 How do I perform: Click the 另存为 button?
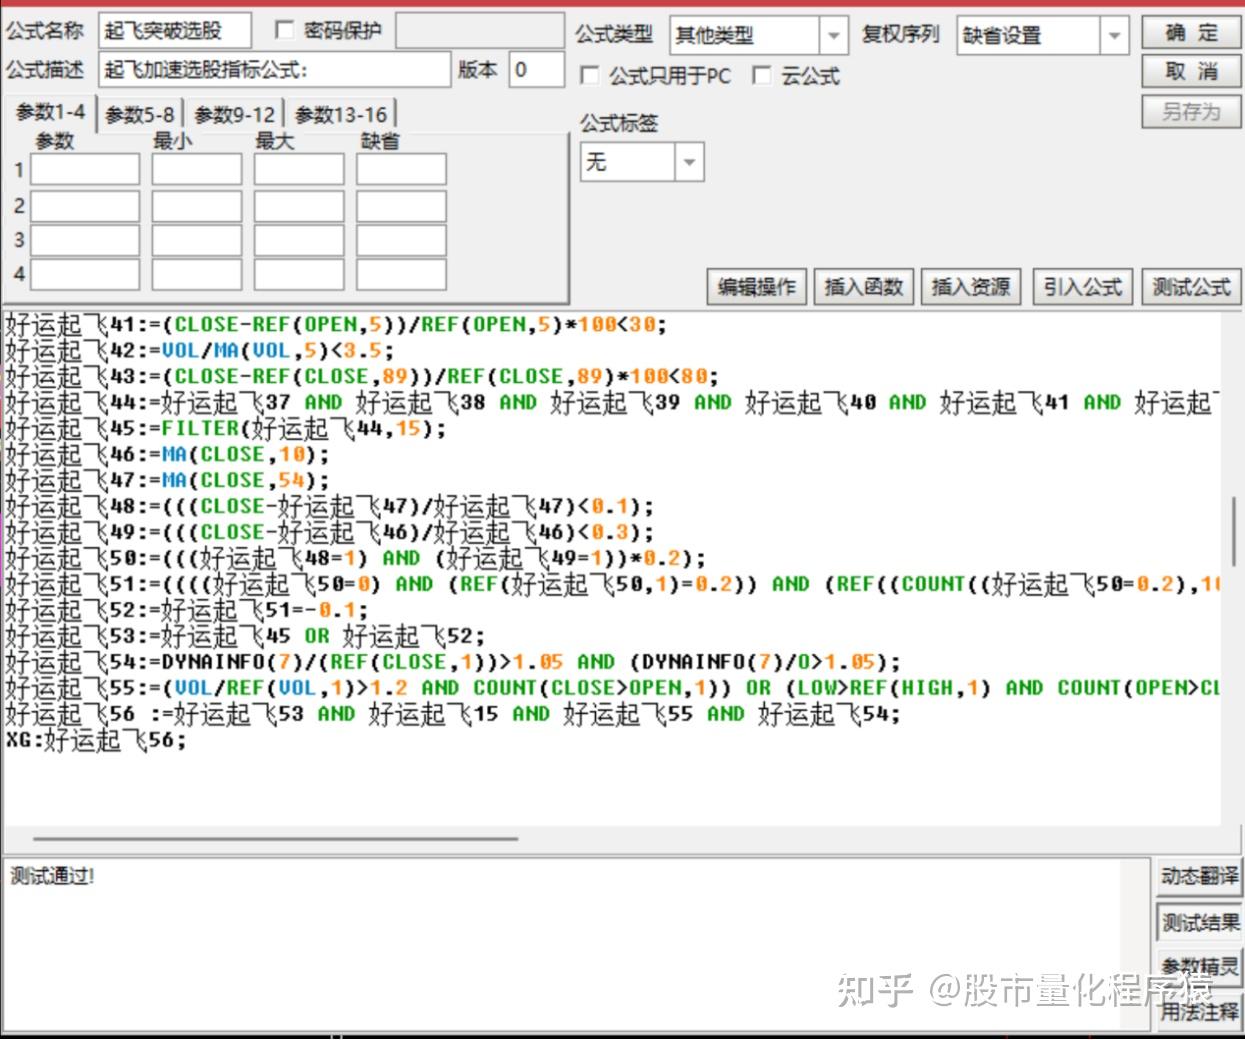coord(1191,111)
